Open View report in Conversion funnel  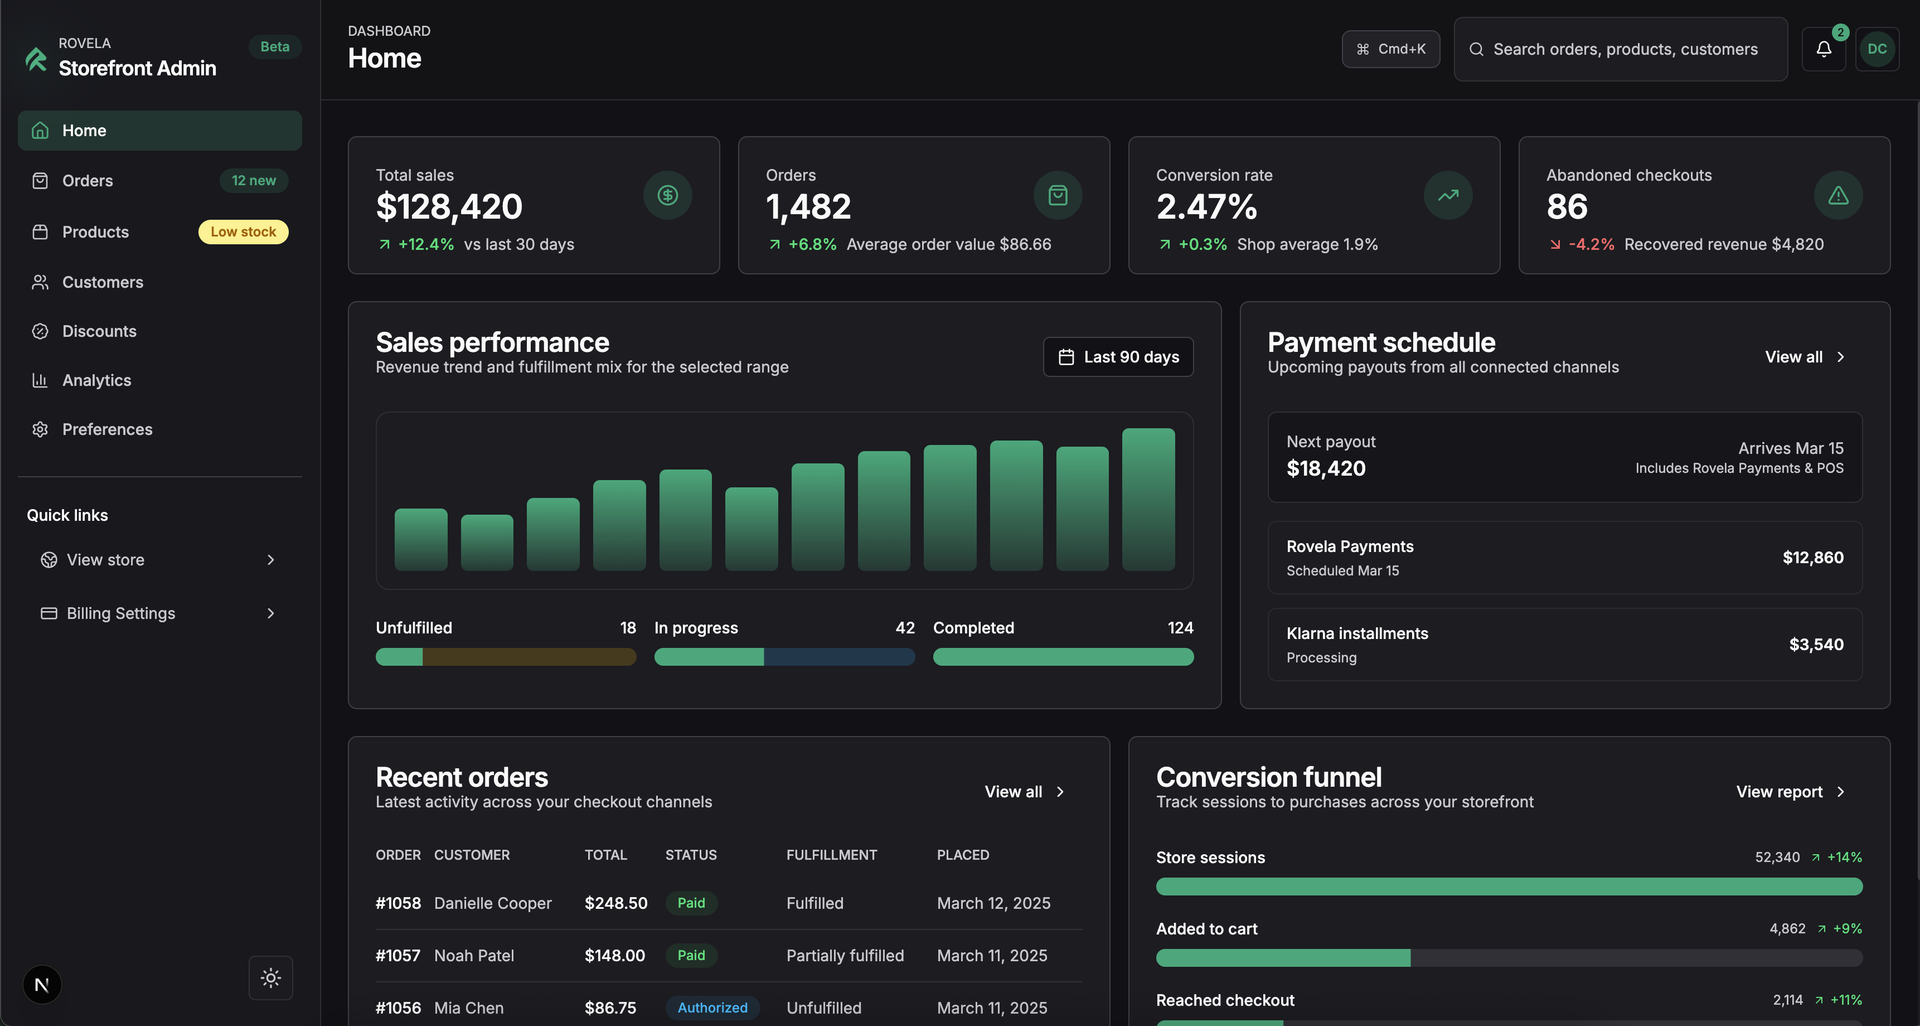(x=1789, y=791)
